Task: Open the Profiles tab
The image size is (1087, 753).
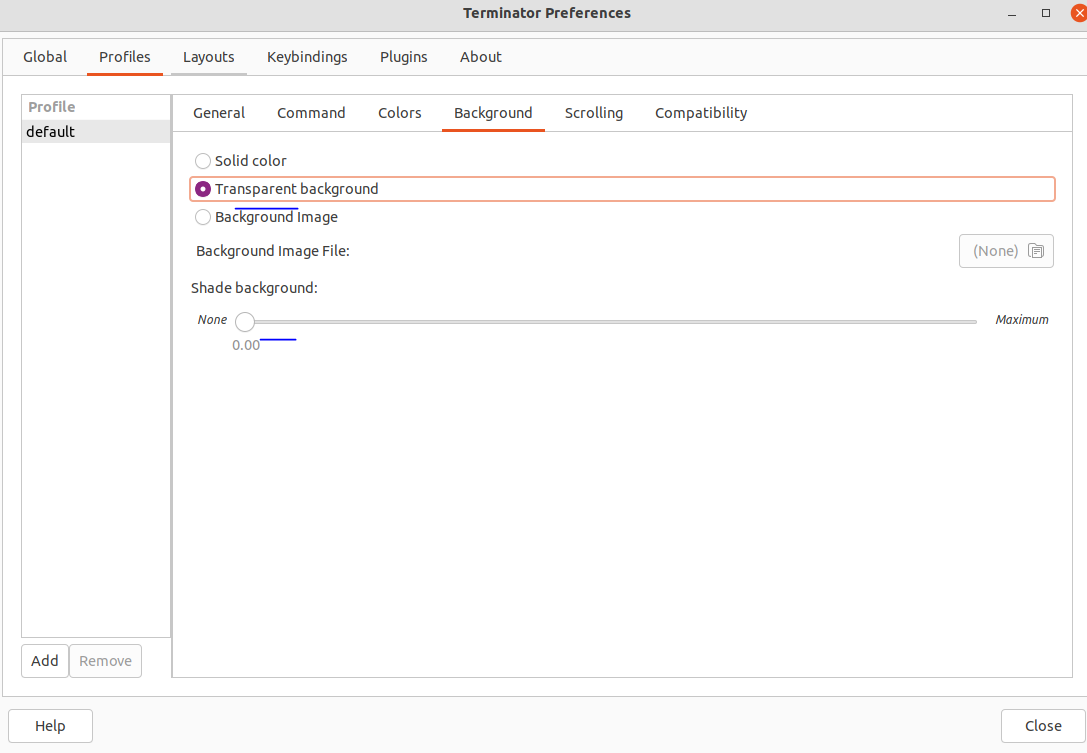Action: coord(125,57)
